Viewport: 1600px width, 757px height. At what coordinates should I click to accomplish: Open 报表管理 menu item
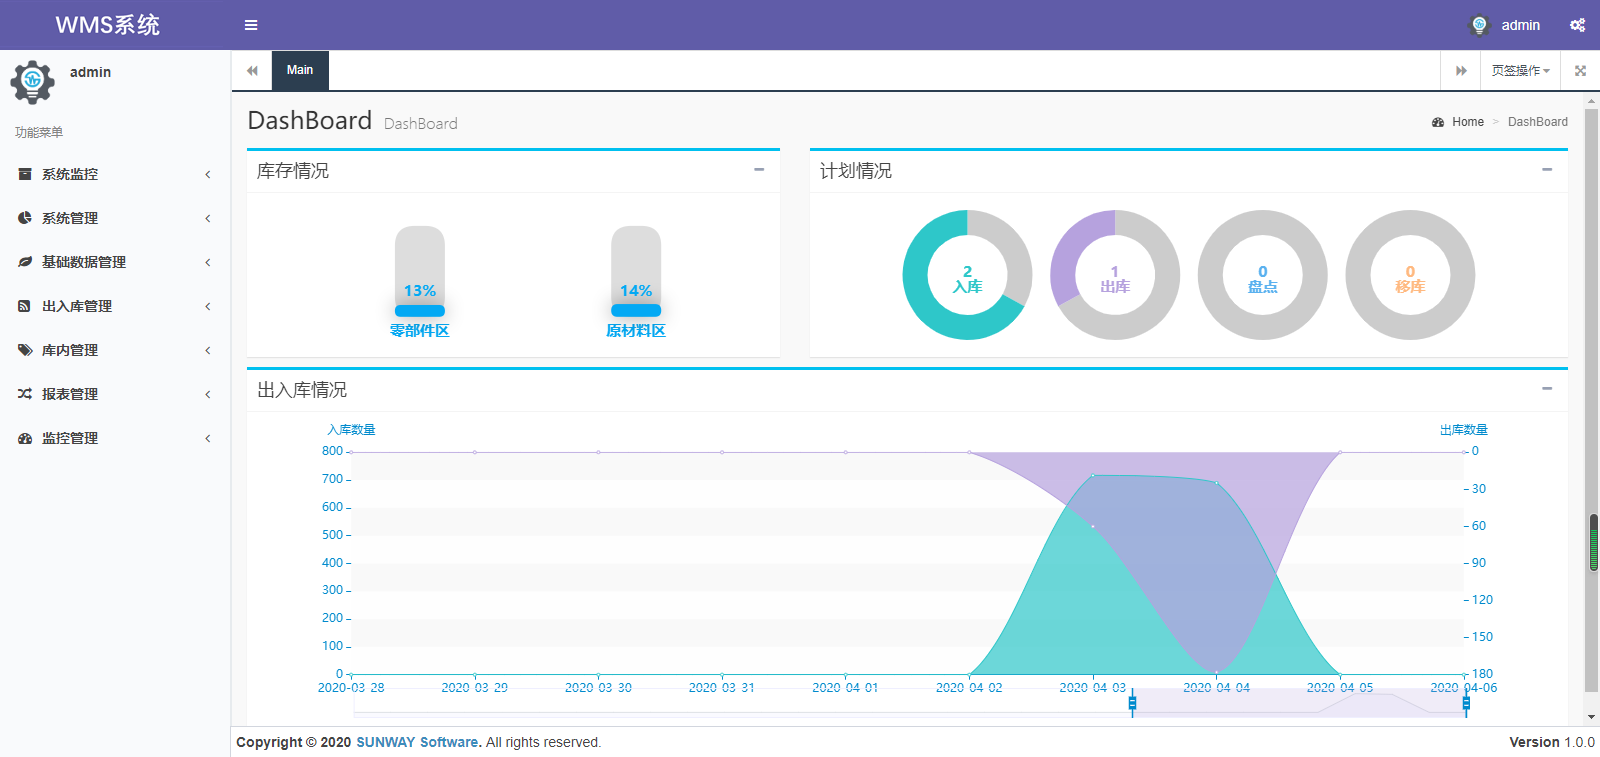click(x=115, y=394)
